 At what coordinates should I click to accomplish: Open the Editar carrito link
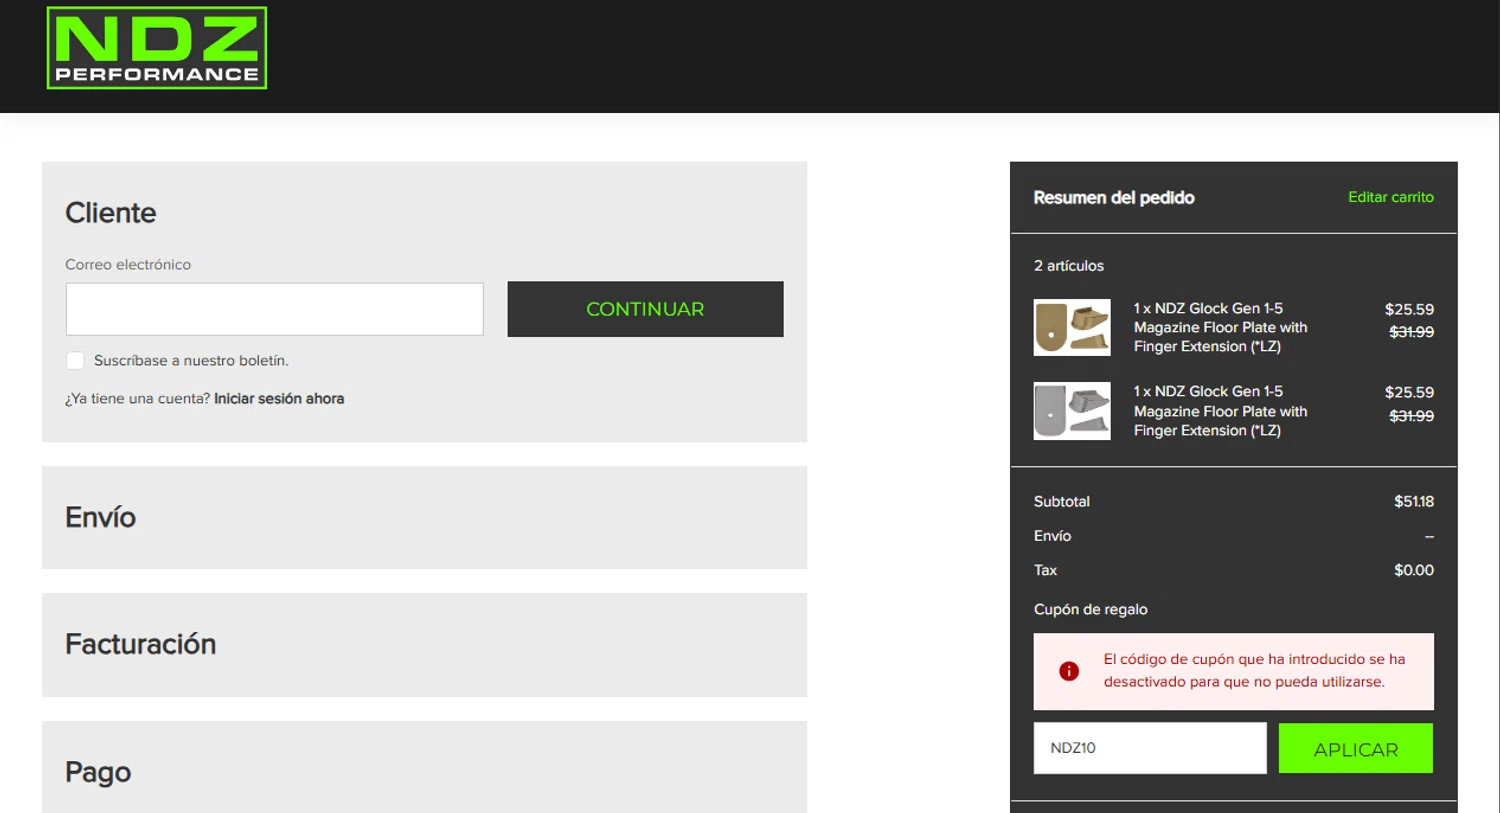(1390, 197)
